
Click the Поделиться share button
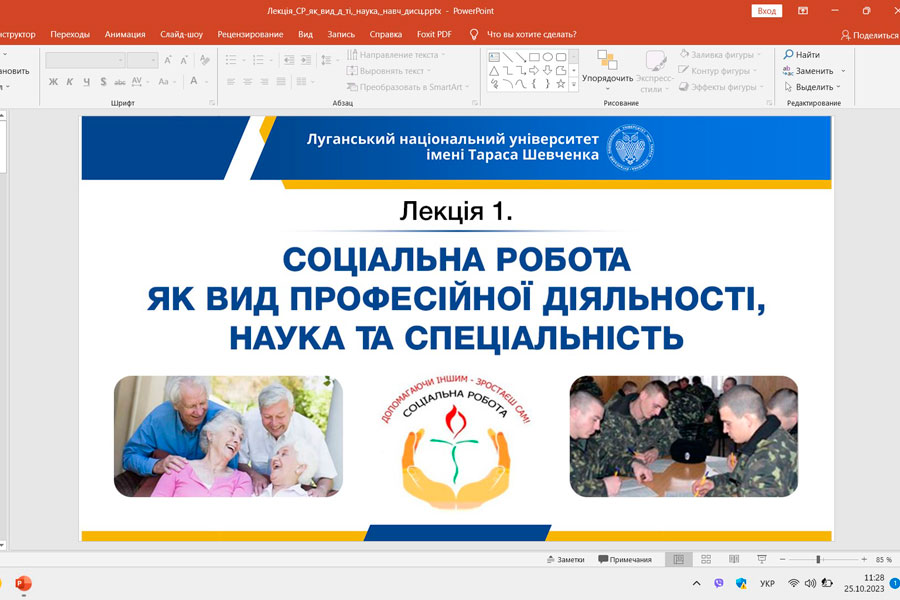tap(869, 35)
